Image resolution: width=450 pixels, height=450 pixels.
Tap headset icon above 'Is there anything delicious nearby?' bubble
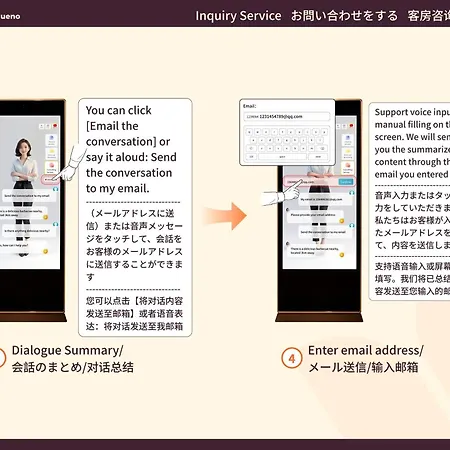(x=55, y=224)
